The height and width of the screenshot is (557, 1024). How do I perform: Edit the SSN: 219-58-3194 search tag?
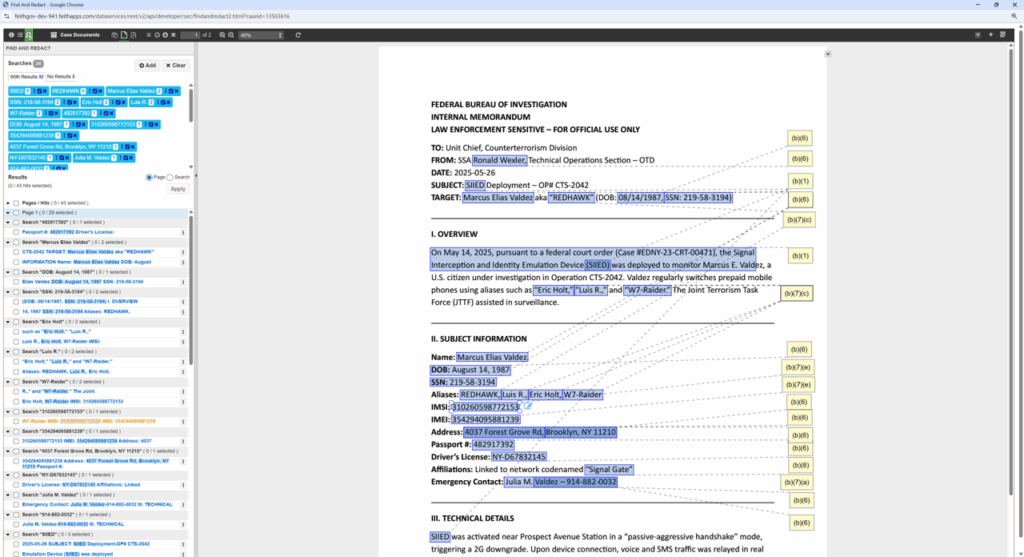[69, 102]
